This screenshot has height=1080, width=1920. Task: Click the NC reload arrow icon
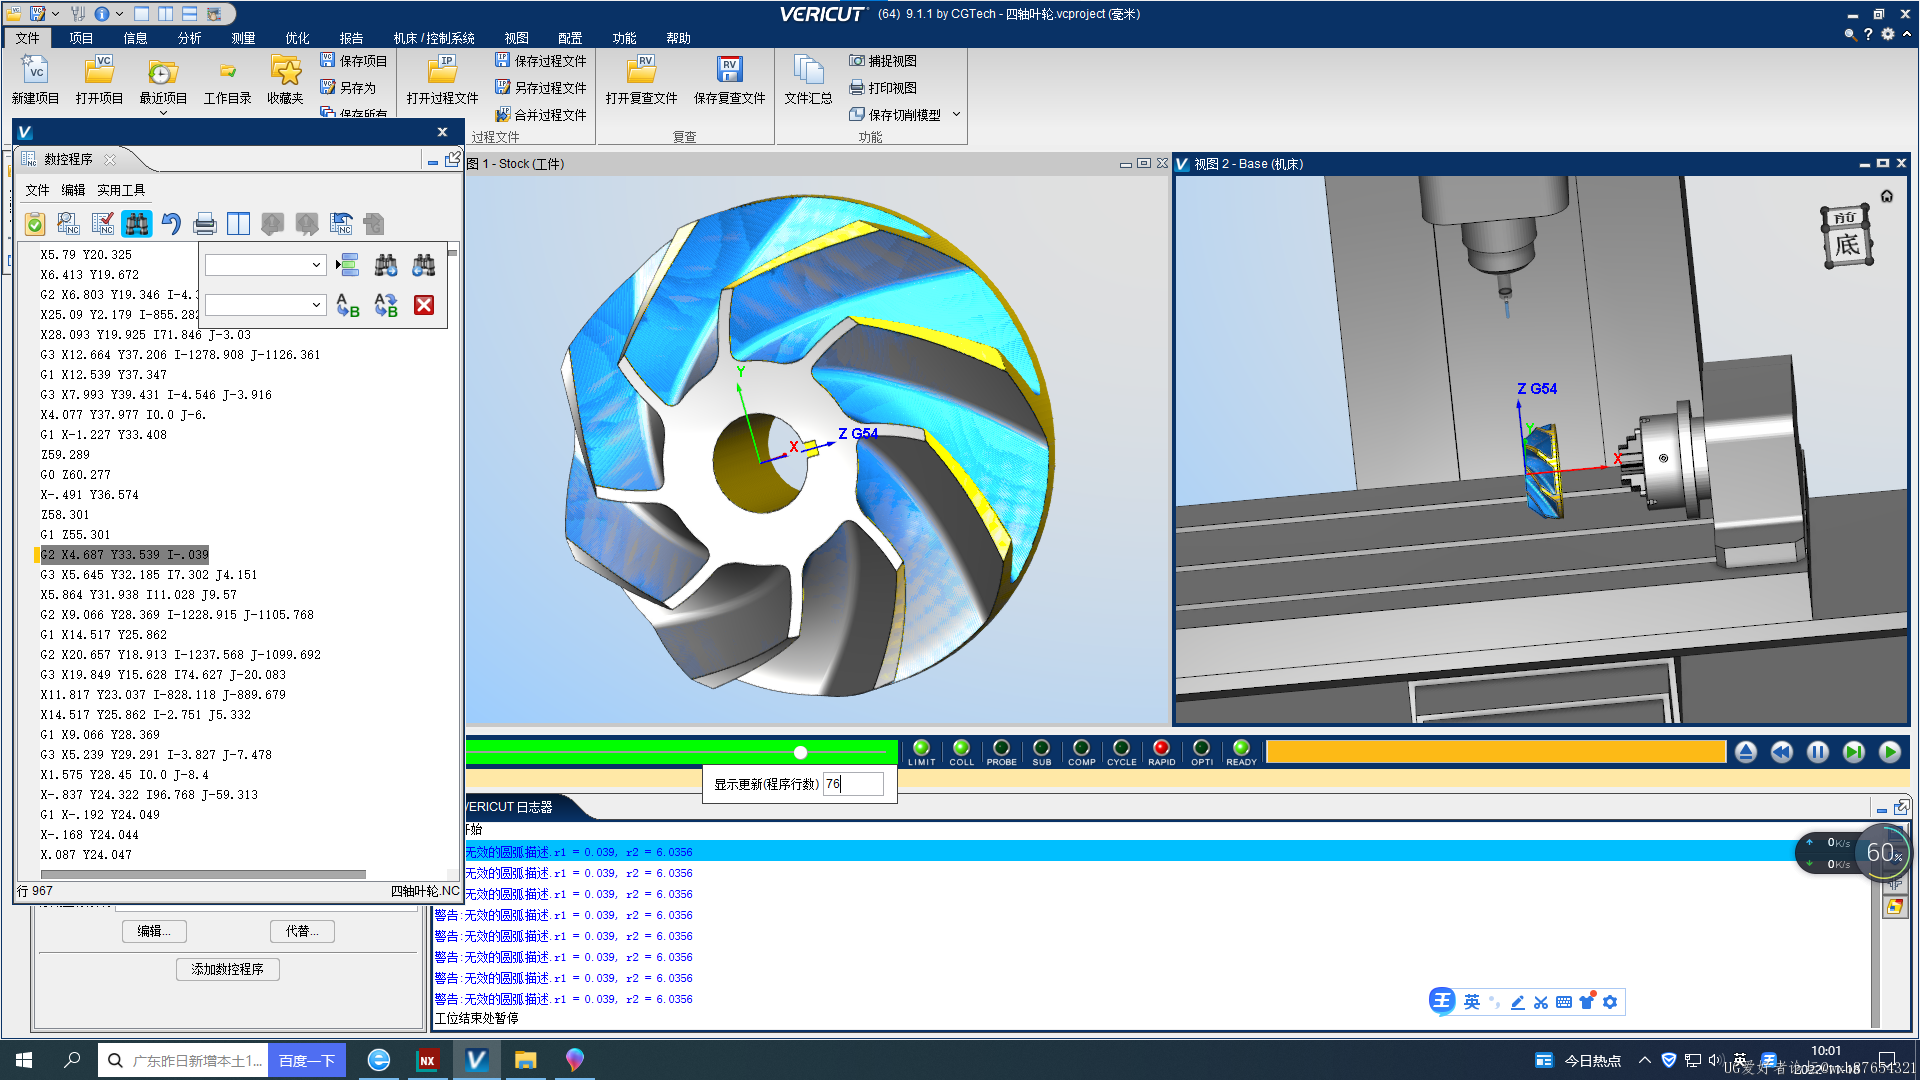pos(341,224)
